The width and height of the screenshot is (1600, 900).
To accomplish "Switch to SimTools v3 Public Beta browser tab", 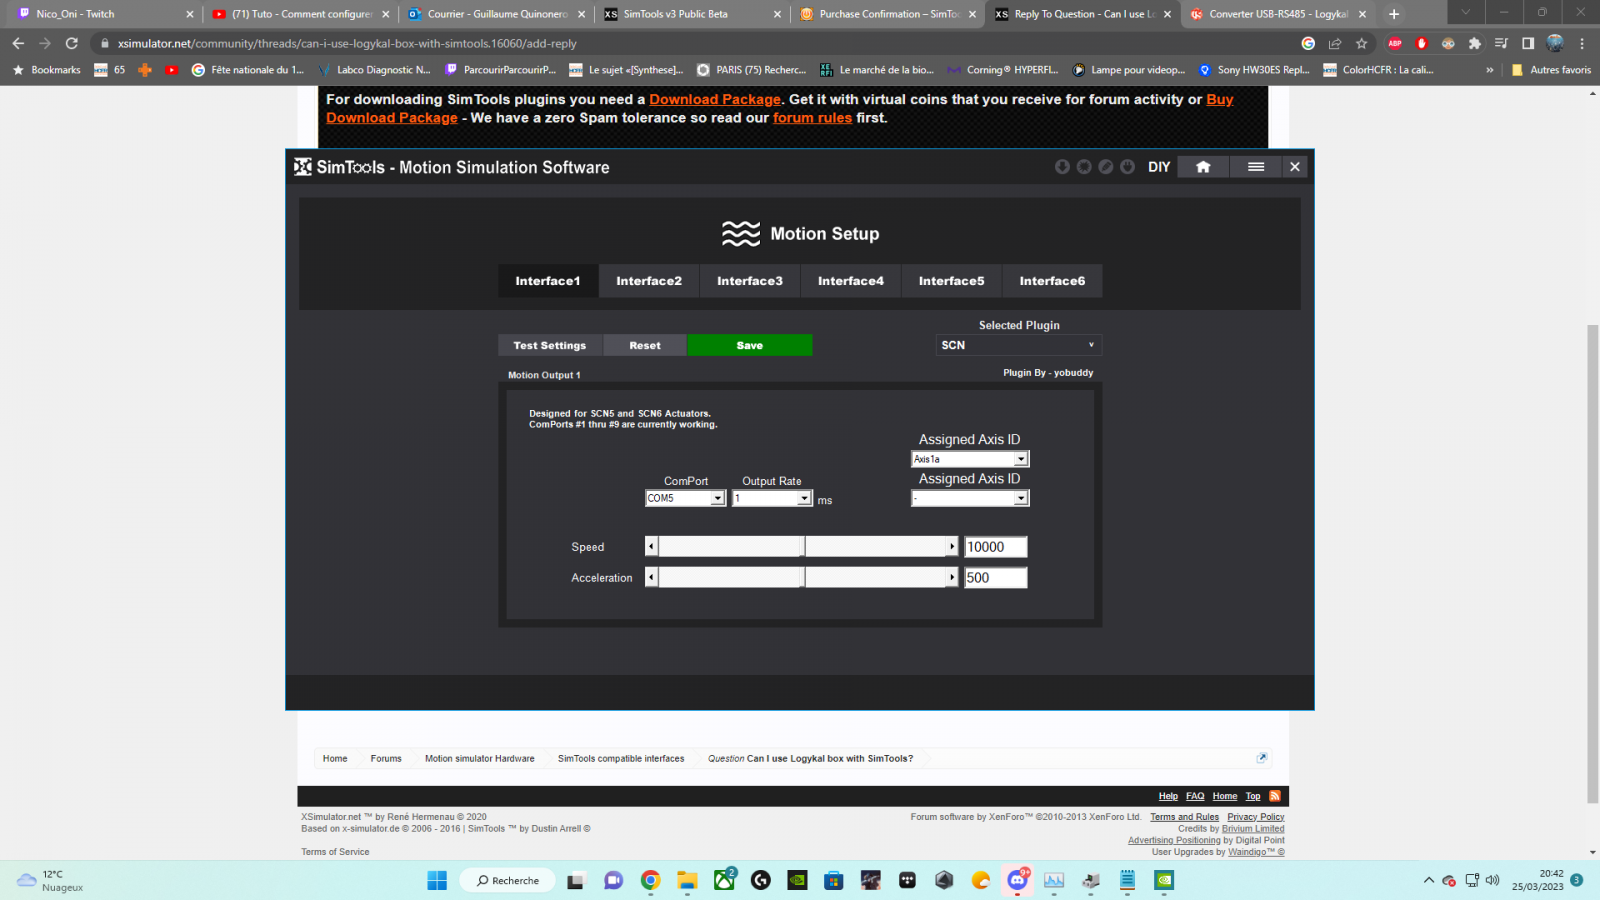I will [693, 14].
